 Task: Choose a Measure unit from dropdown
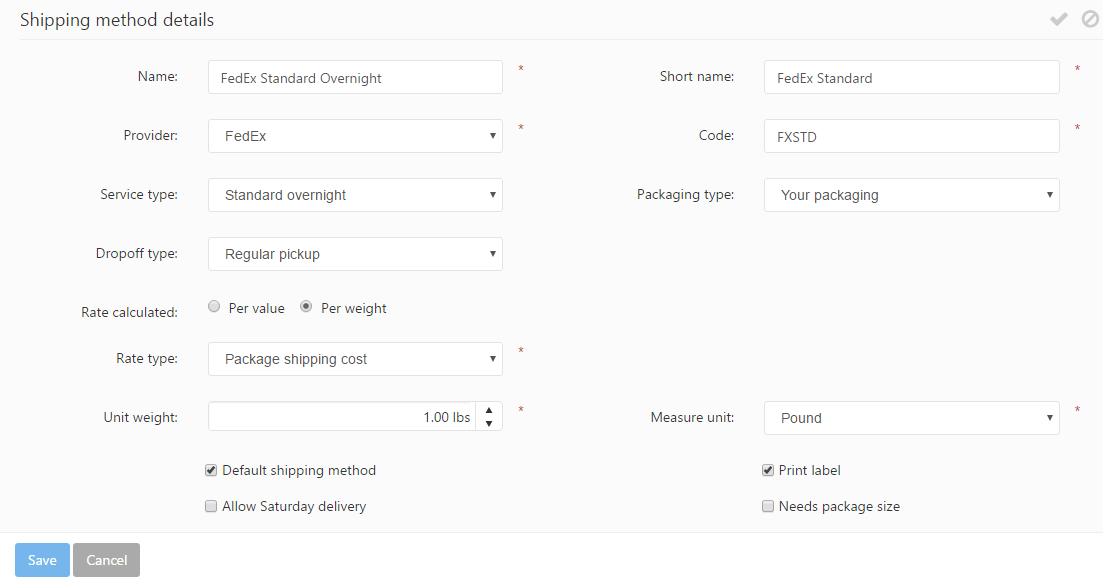[x=911, y=418]
